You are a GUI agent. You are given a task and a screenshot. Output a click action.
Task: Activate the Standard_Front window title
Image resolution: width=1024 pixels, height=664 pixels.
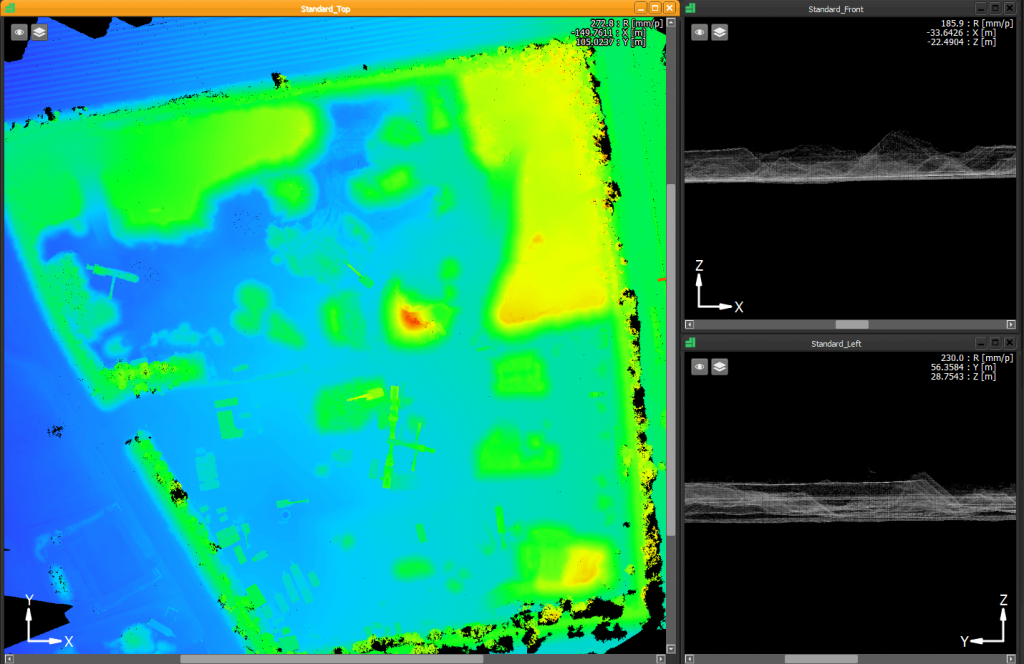point(836,9)
